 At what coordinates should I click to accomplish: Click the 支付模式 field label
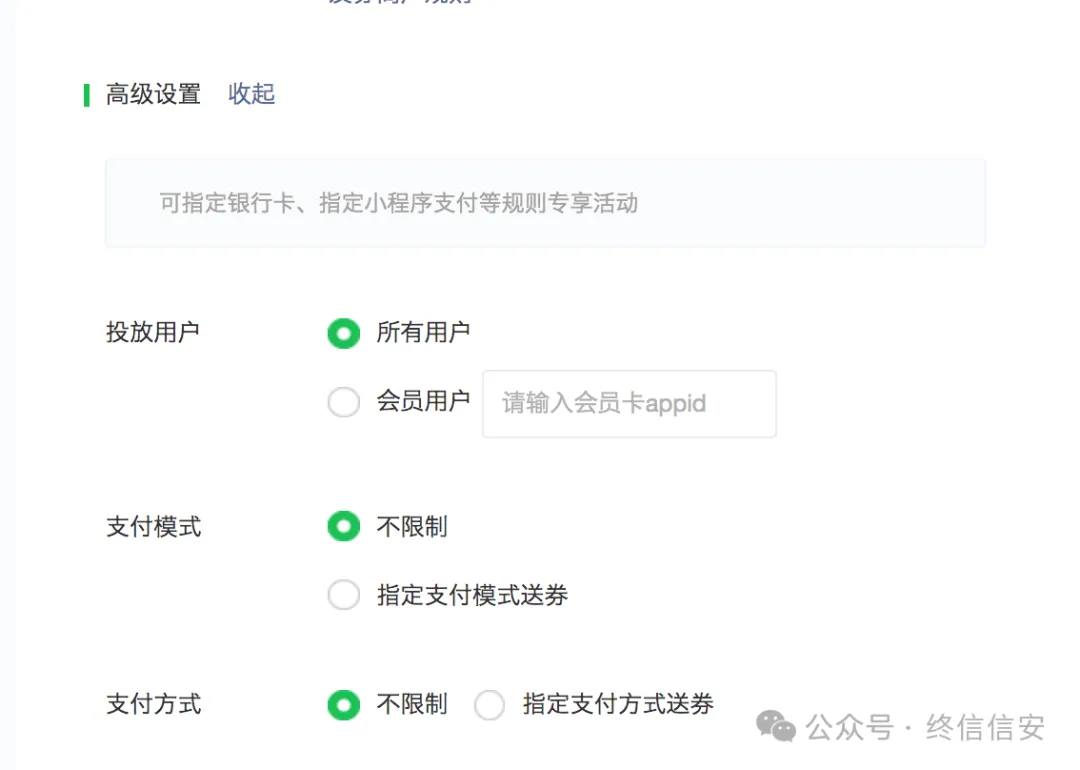pos(152,526)
